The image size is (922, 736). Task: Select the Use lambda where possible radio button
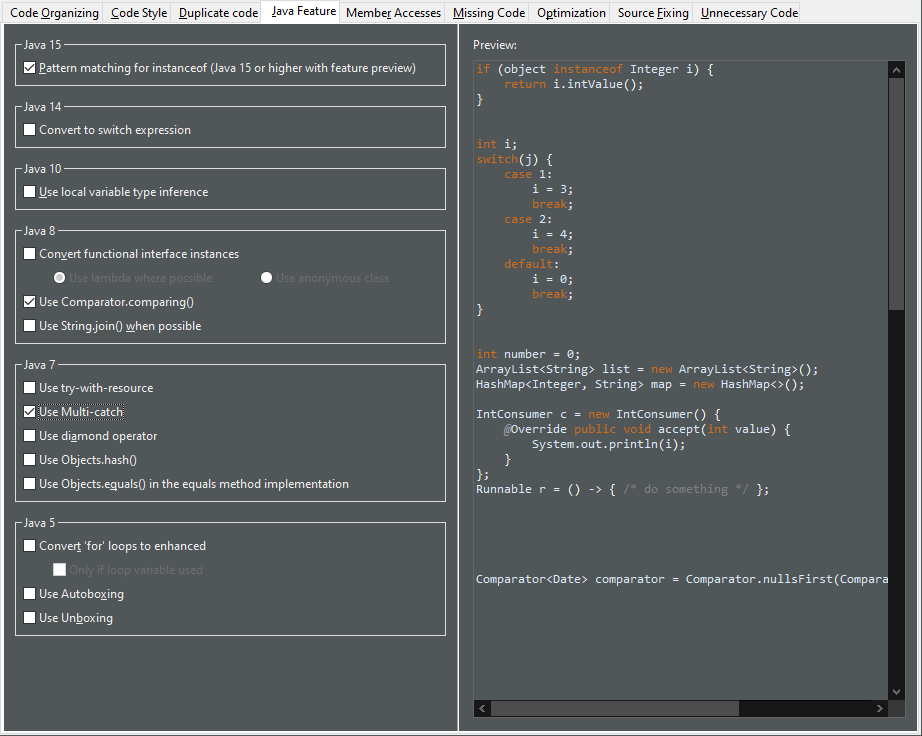tap(59, 277)
